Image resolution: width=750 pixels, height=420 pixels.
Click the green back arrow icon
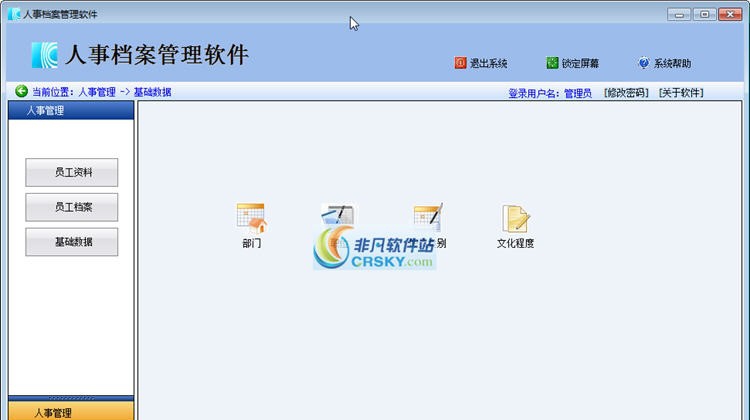tap(21, 91)
